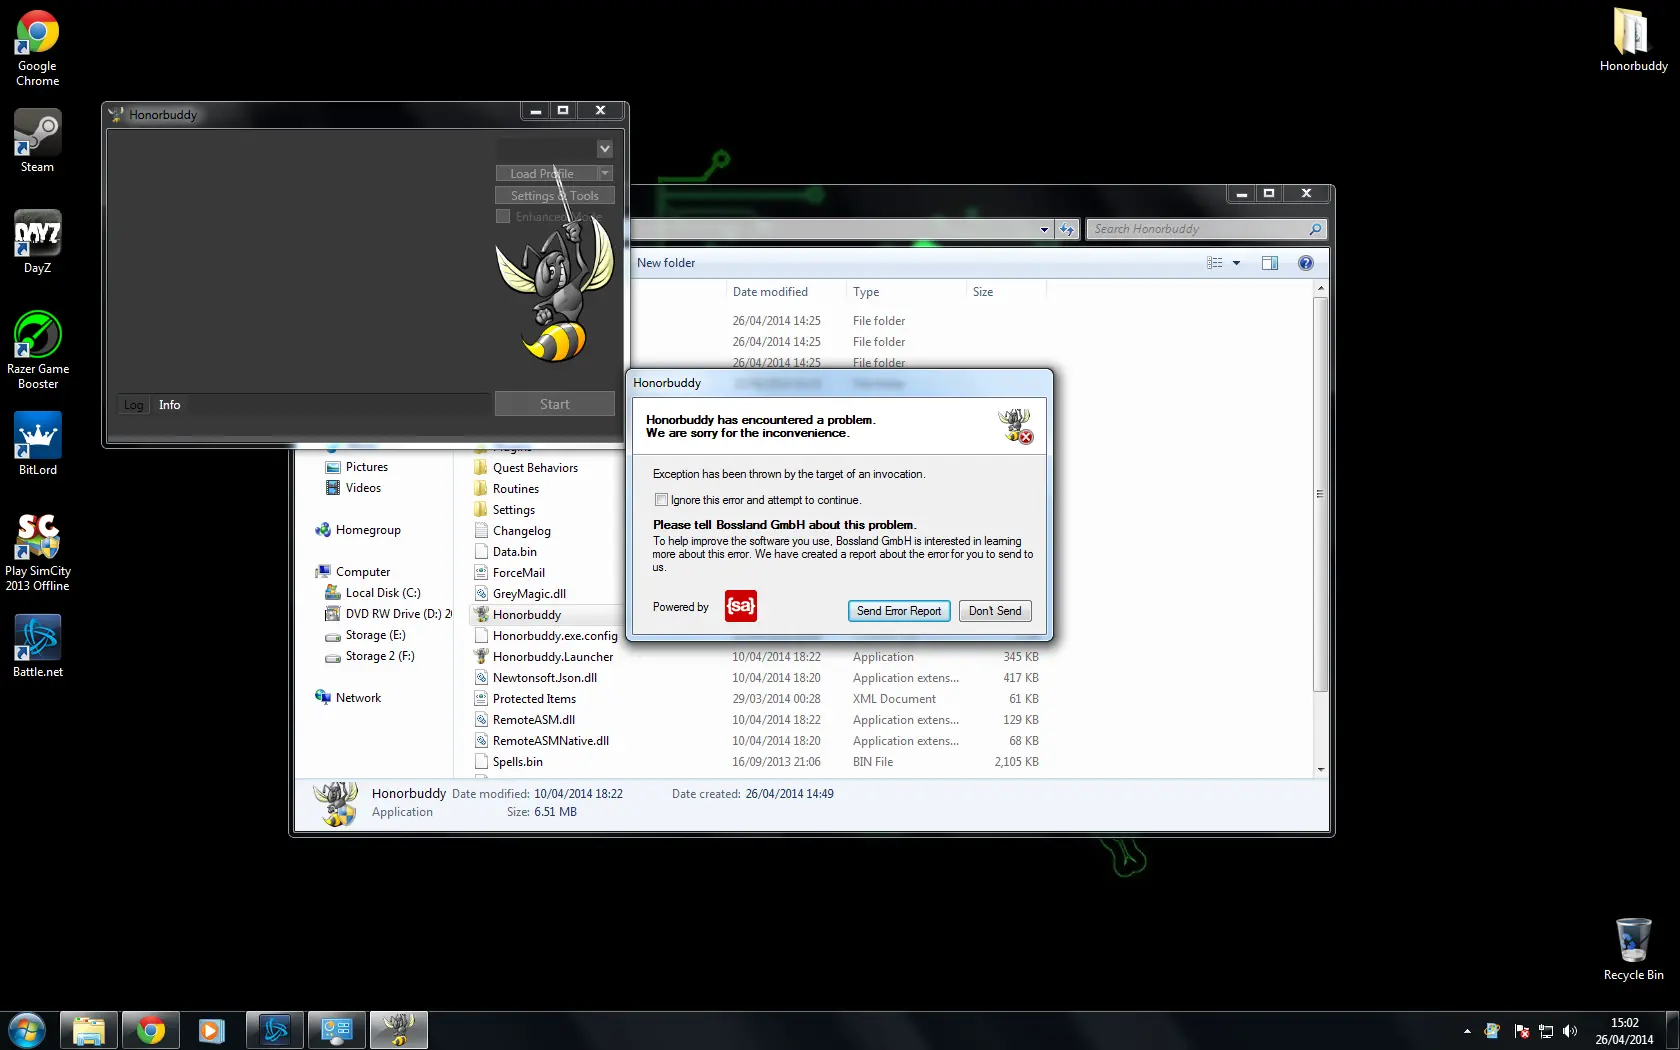This screenshot has height=1050, width=1680.
Task: Click the scroll down arrow in Explorer
Action: click(1320, 769)
